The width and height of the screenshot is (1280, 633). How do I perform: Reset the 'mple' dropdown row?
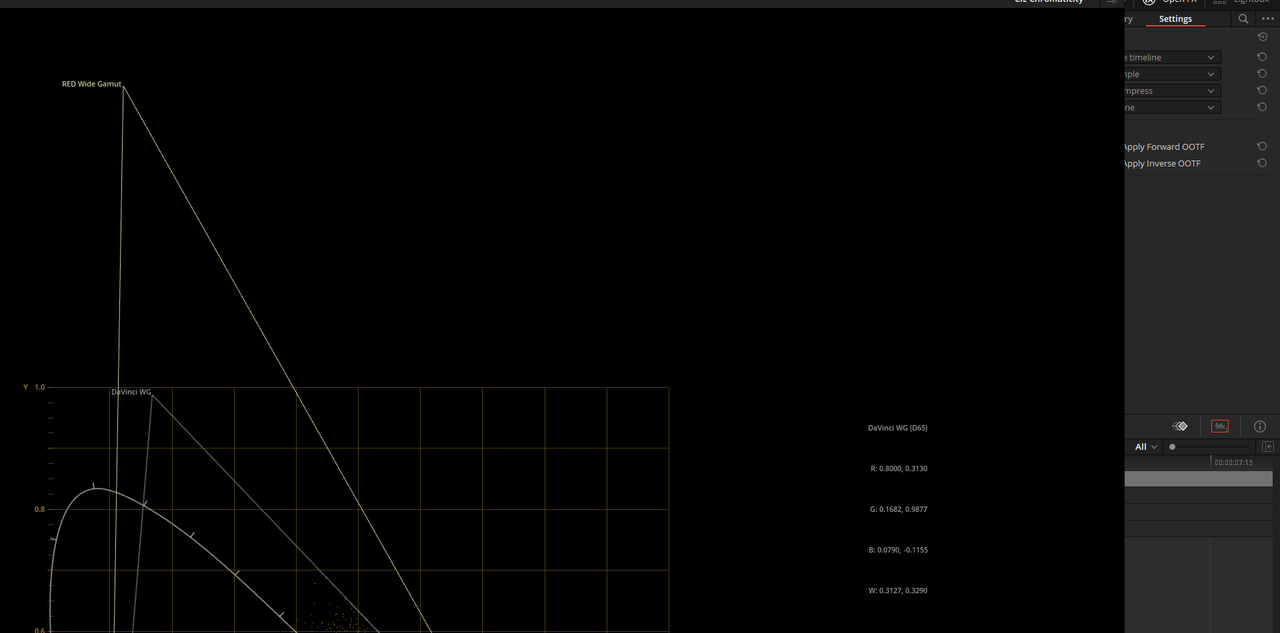(1262, 74)
